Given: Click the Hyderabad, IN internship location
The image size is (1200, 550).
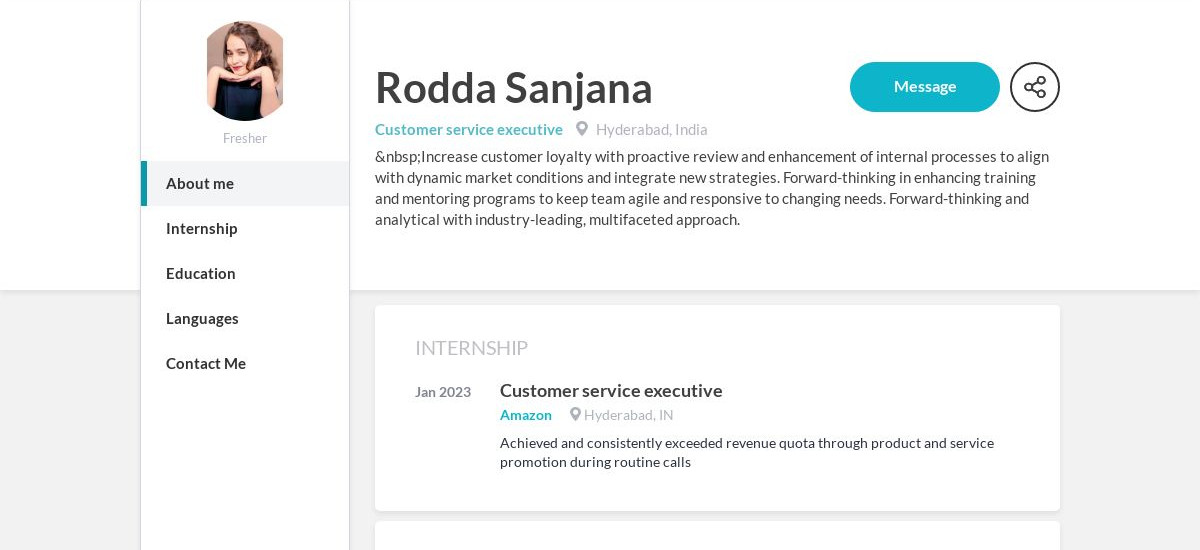Looking at the screenshot, I should click(629, 415).
